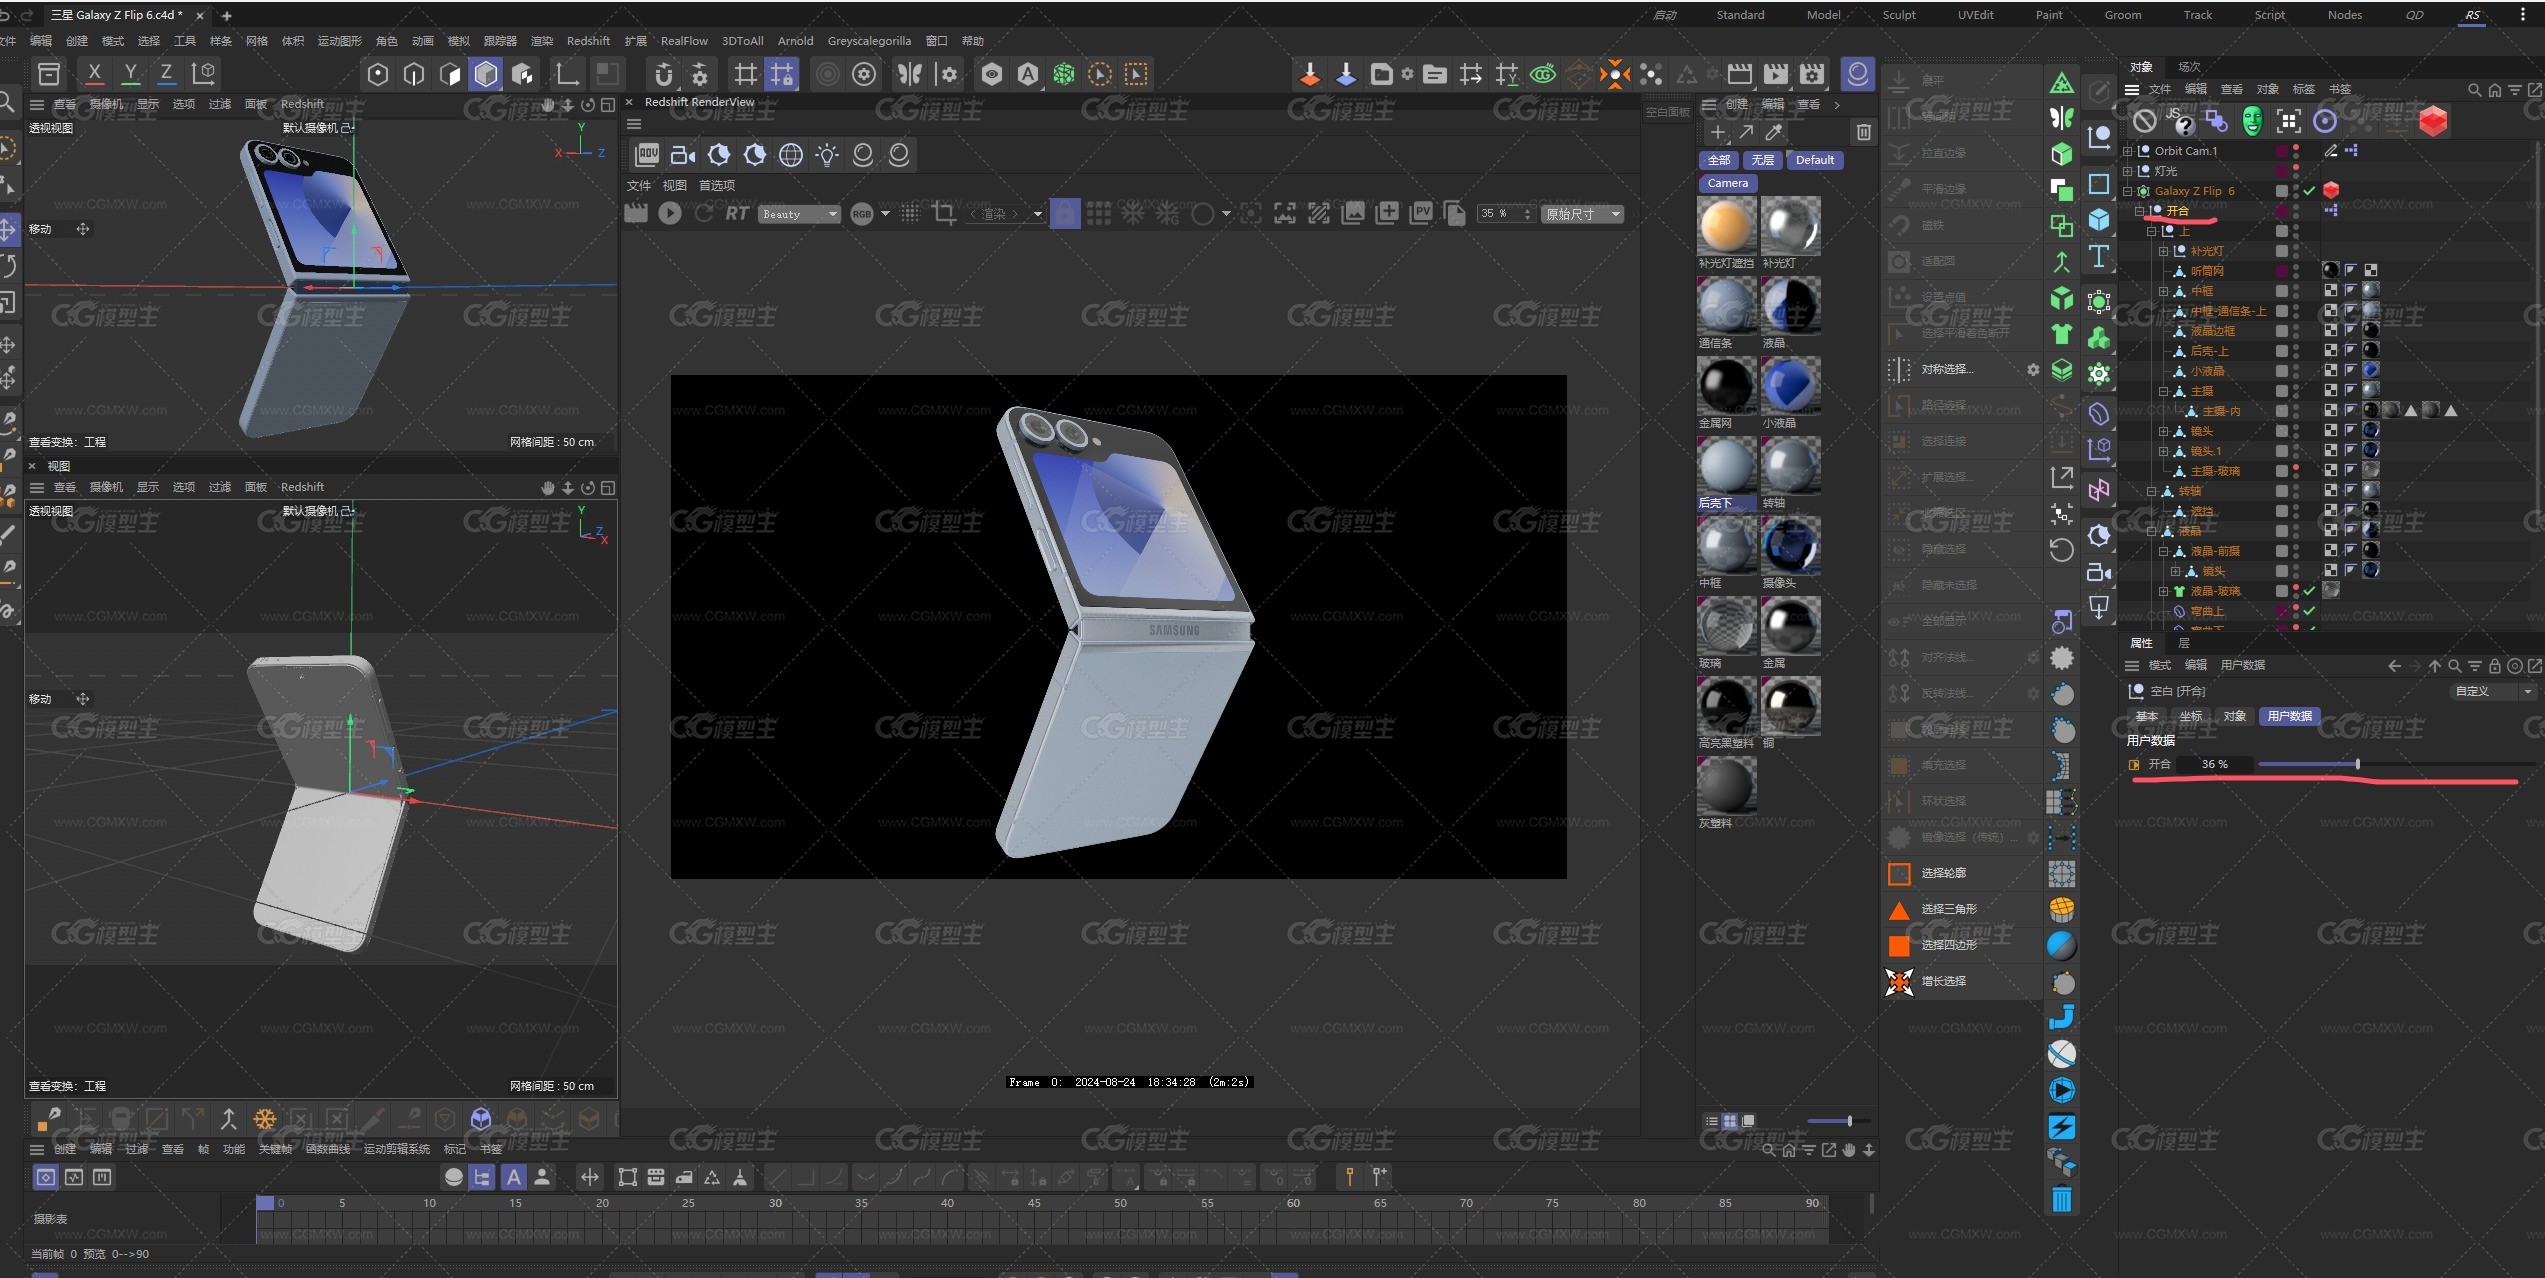The height and width of the screenshot is (1278, 2545).
Task: Collapse the 开合 null
Action: pos(2140,211)
